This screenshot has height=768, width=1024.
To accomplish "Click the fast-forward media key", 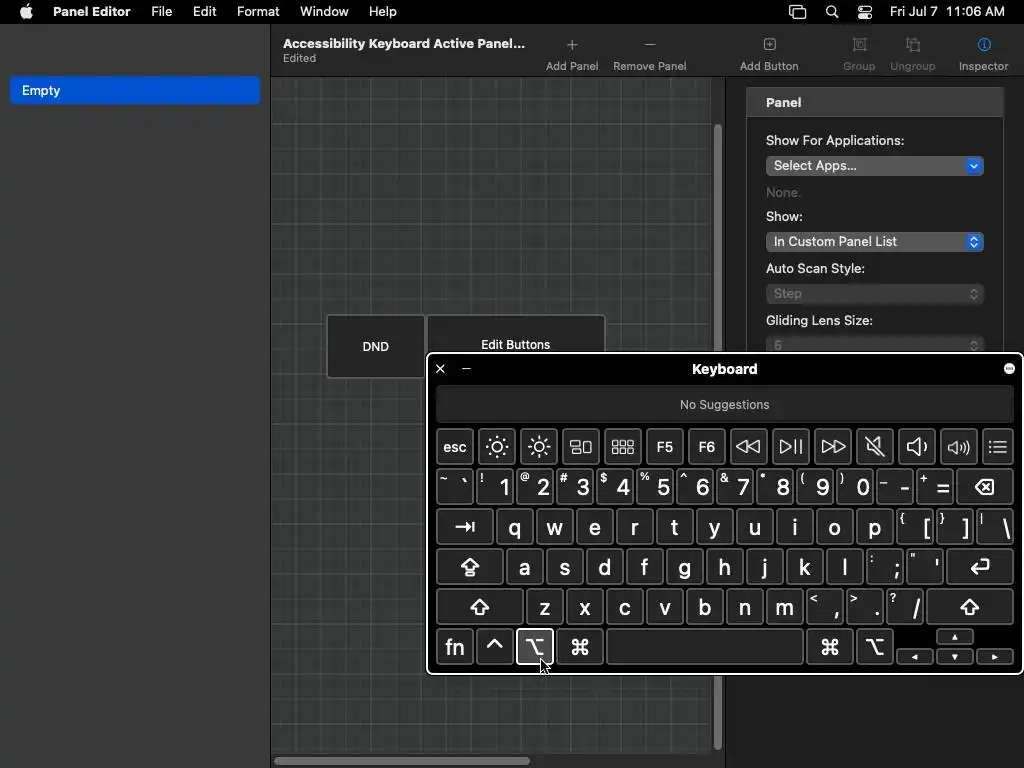I will click(x=833, y=447).
